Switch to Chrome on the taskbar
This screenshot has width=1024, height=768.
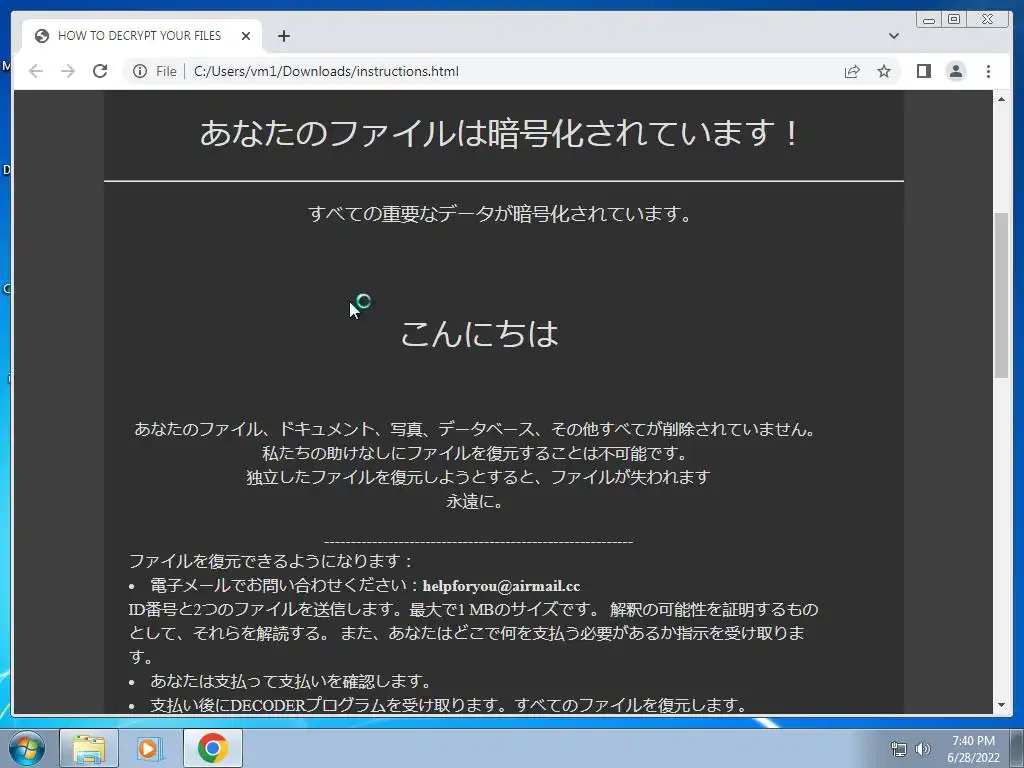tap(212, 748)
